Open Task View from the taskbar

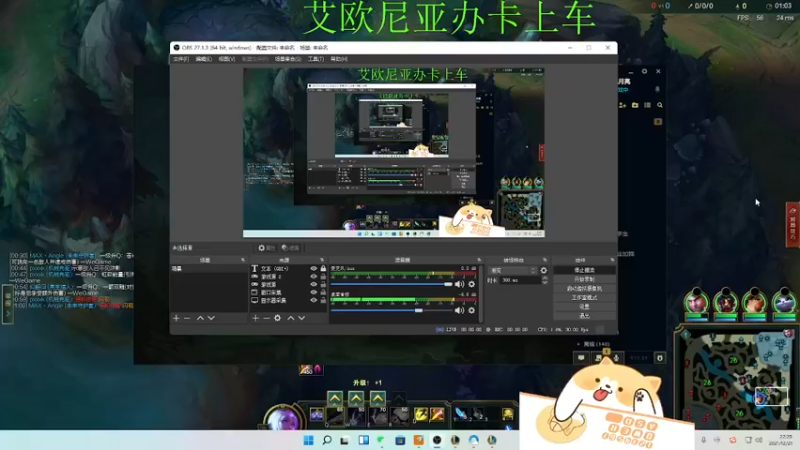click(345, 440)
